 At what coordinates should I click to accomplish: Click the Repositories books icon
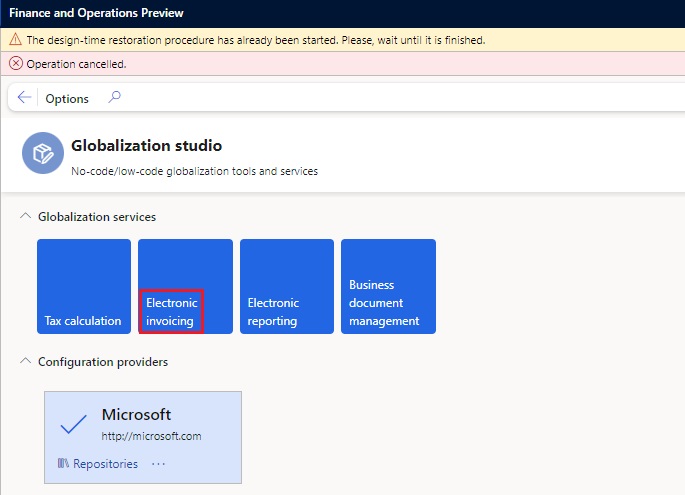pyautogui.click(x=63, y=463)
